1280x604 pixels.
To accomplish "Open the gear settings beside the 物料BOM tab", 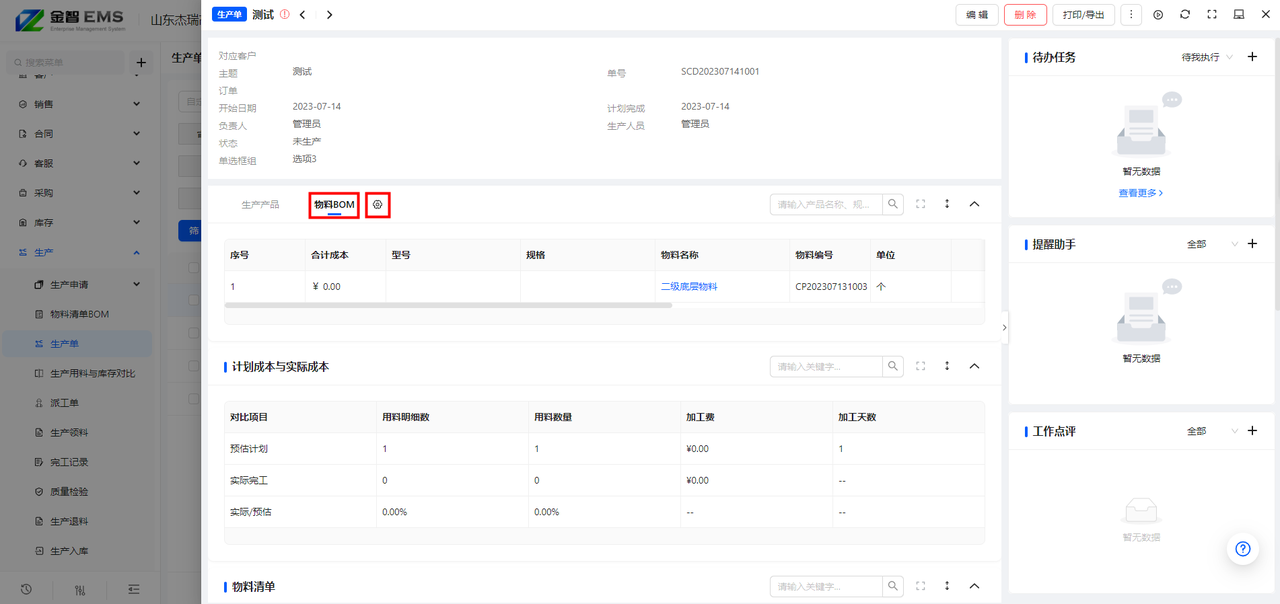I will point(378,205).
